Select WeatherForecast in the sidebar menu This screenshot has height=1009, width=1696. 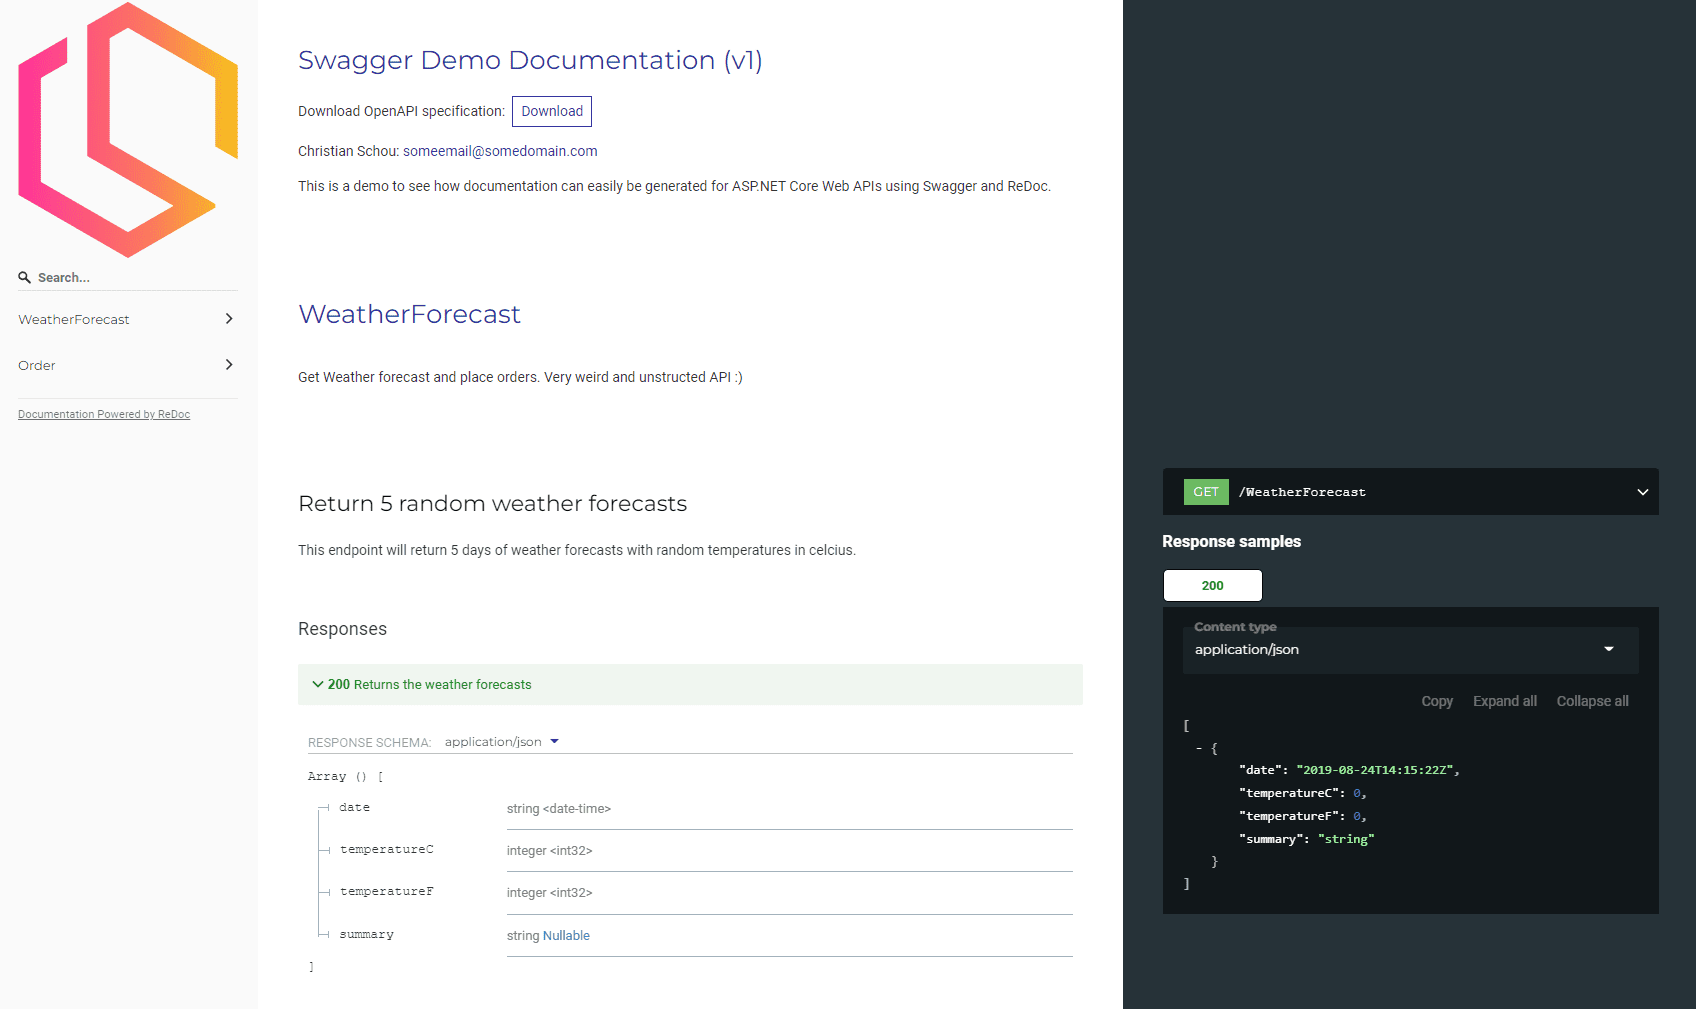74,318
